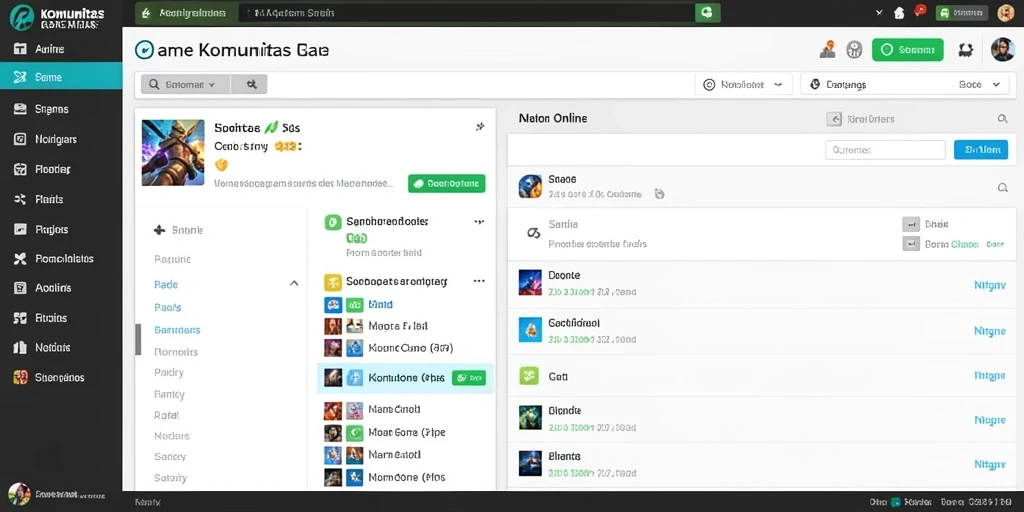The height and width of the screenshot is (512, 1024).
Task: Click the orange person icon in the page header
Action: (828, 50)
